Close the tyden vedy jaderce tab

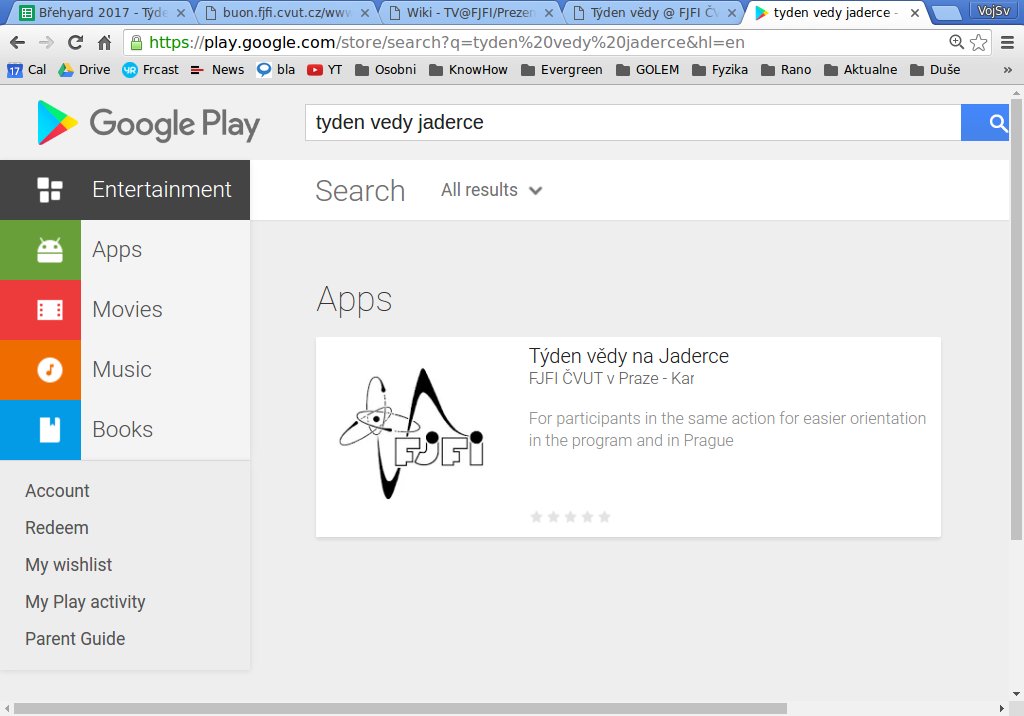(915, 12)
